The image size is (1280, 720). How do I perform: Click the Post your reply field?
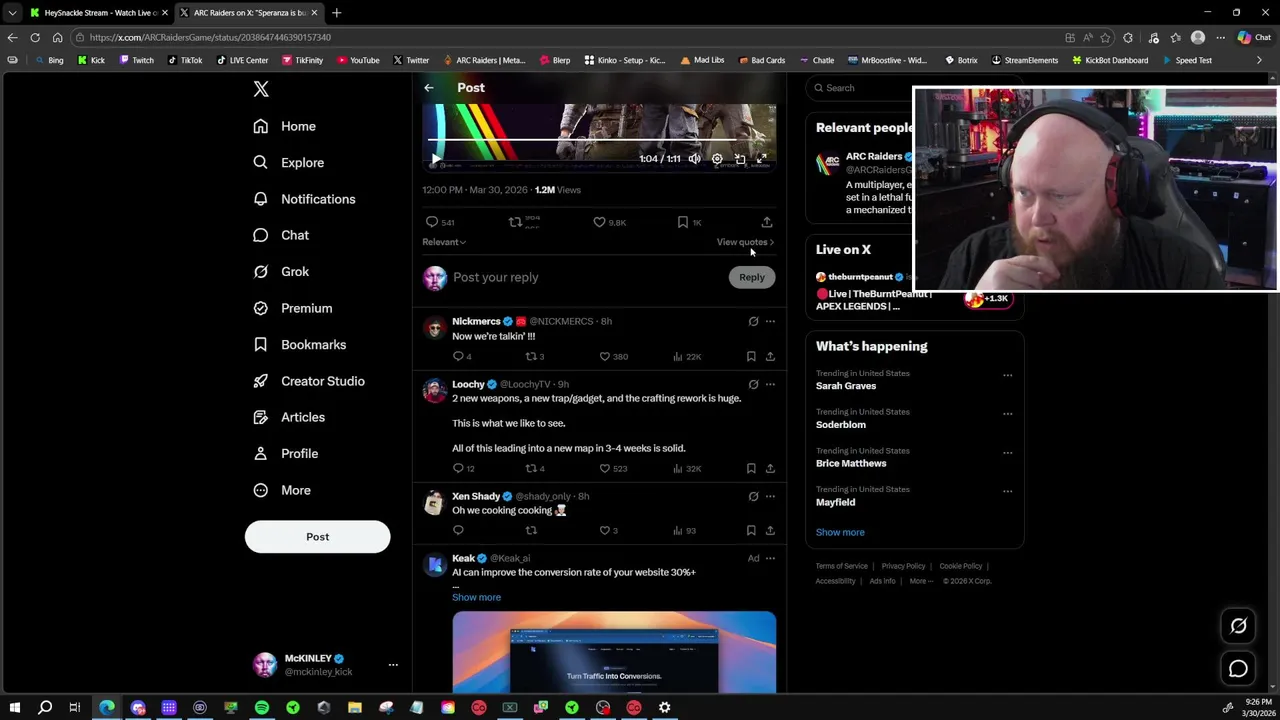point(585,277)
